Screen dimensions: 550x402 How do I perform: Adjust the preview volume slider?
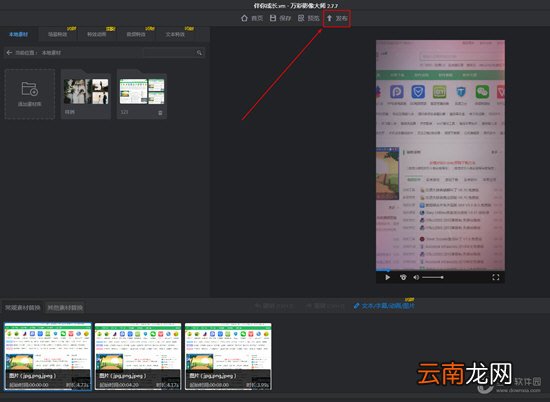click(433, 277)
